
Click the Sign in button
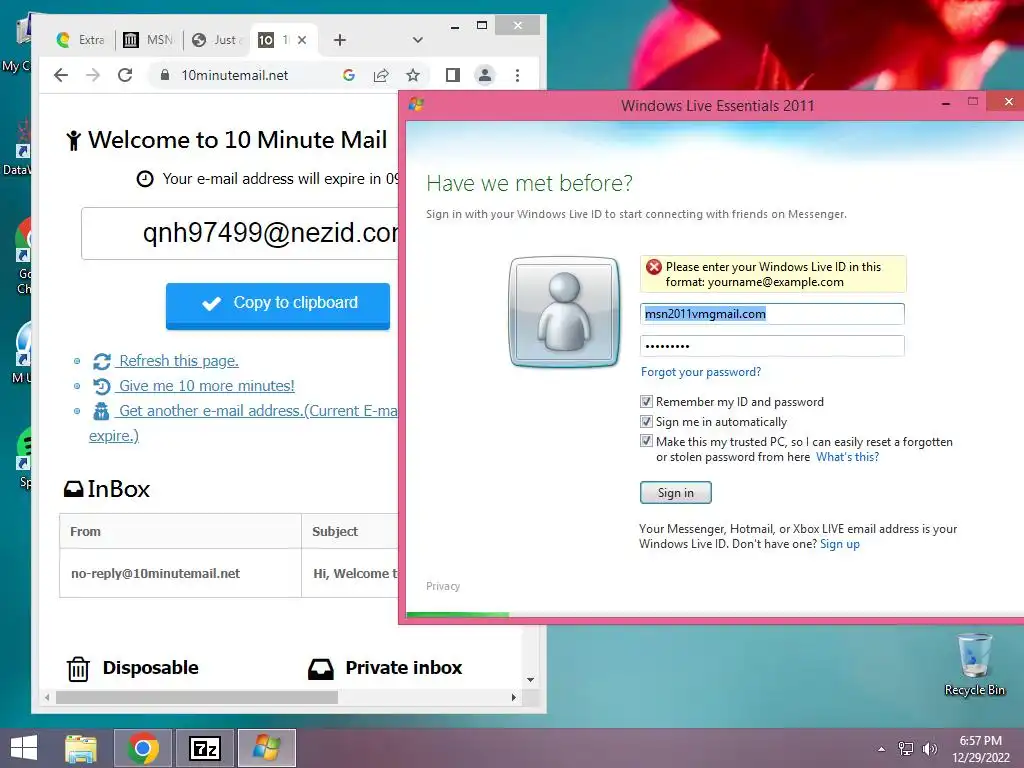coord(676,493)
